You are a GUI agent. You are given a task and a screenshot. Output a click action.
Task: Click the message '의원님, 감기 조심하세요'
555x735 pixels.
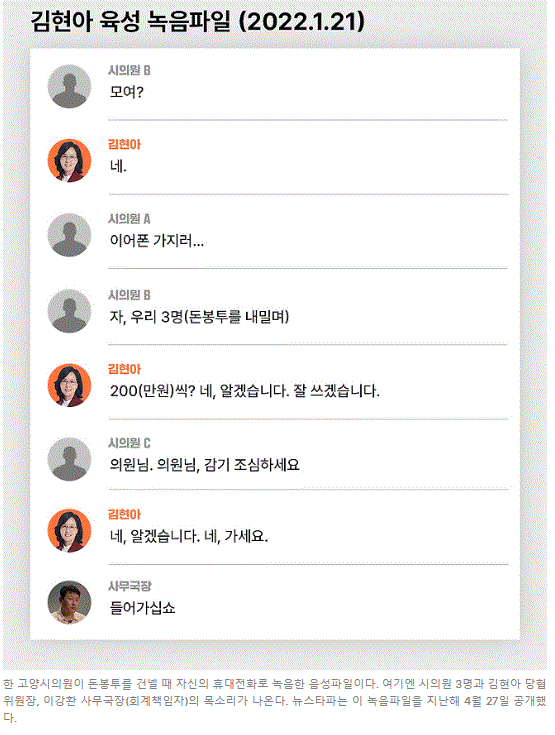coord(204,465)
